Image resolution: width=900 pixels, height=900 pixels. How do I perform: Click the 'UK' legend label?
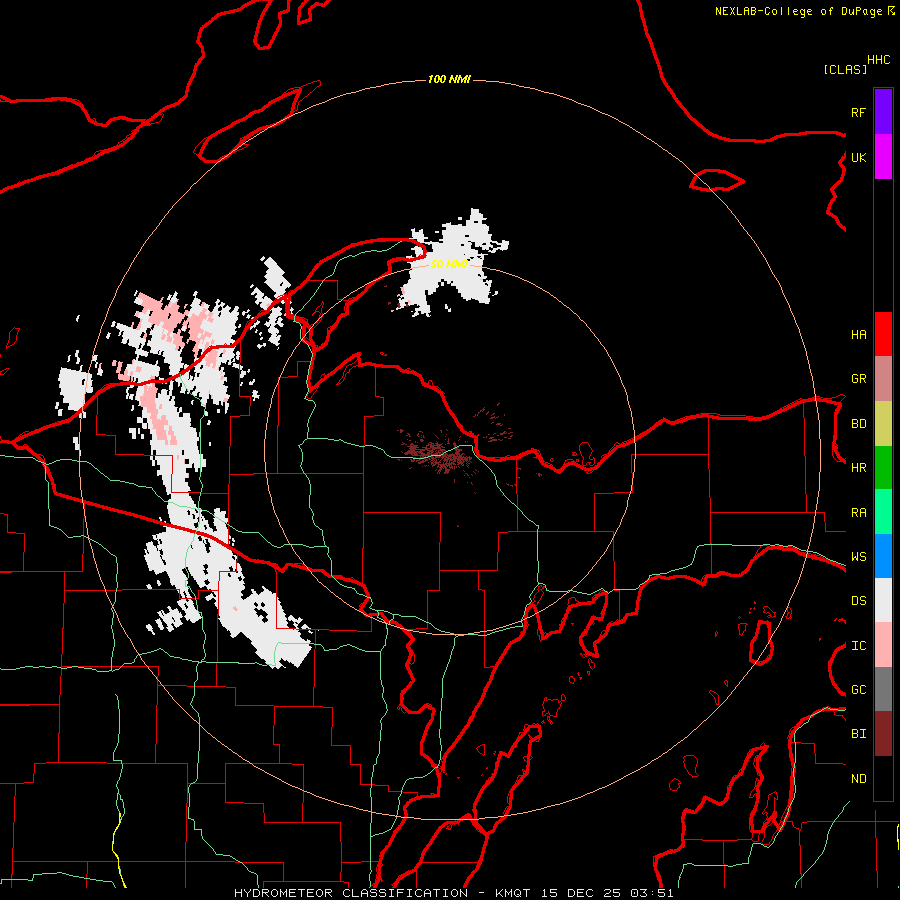(858, 157)
